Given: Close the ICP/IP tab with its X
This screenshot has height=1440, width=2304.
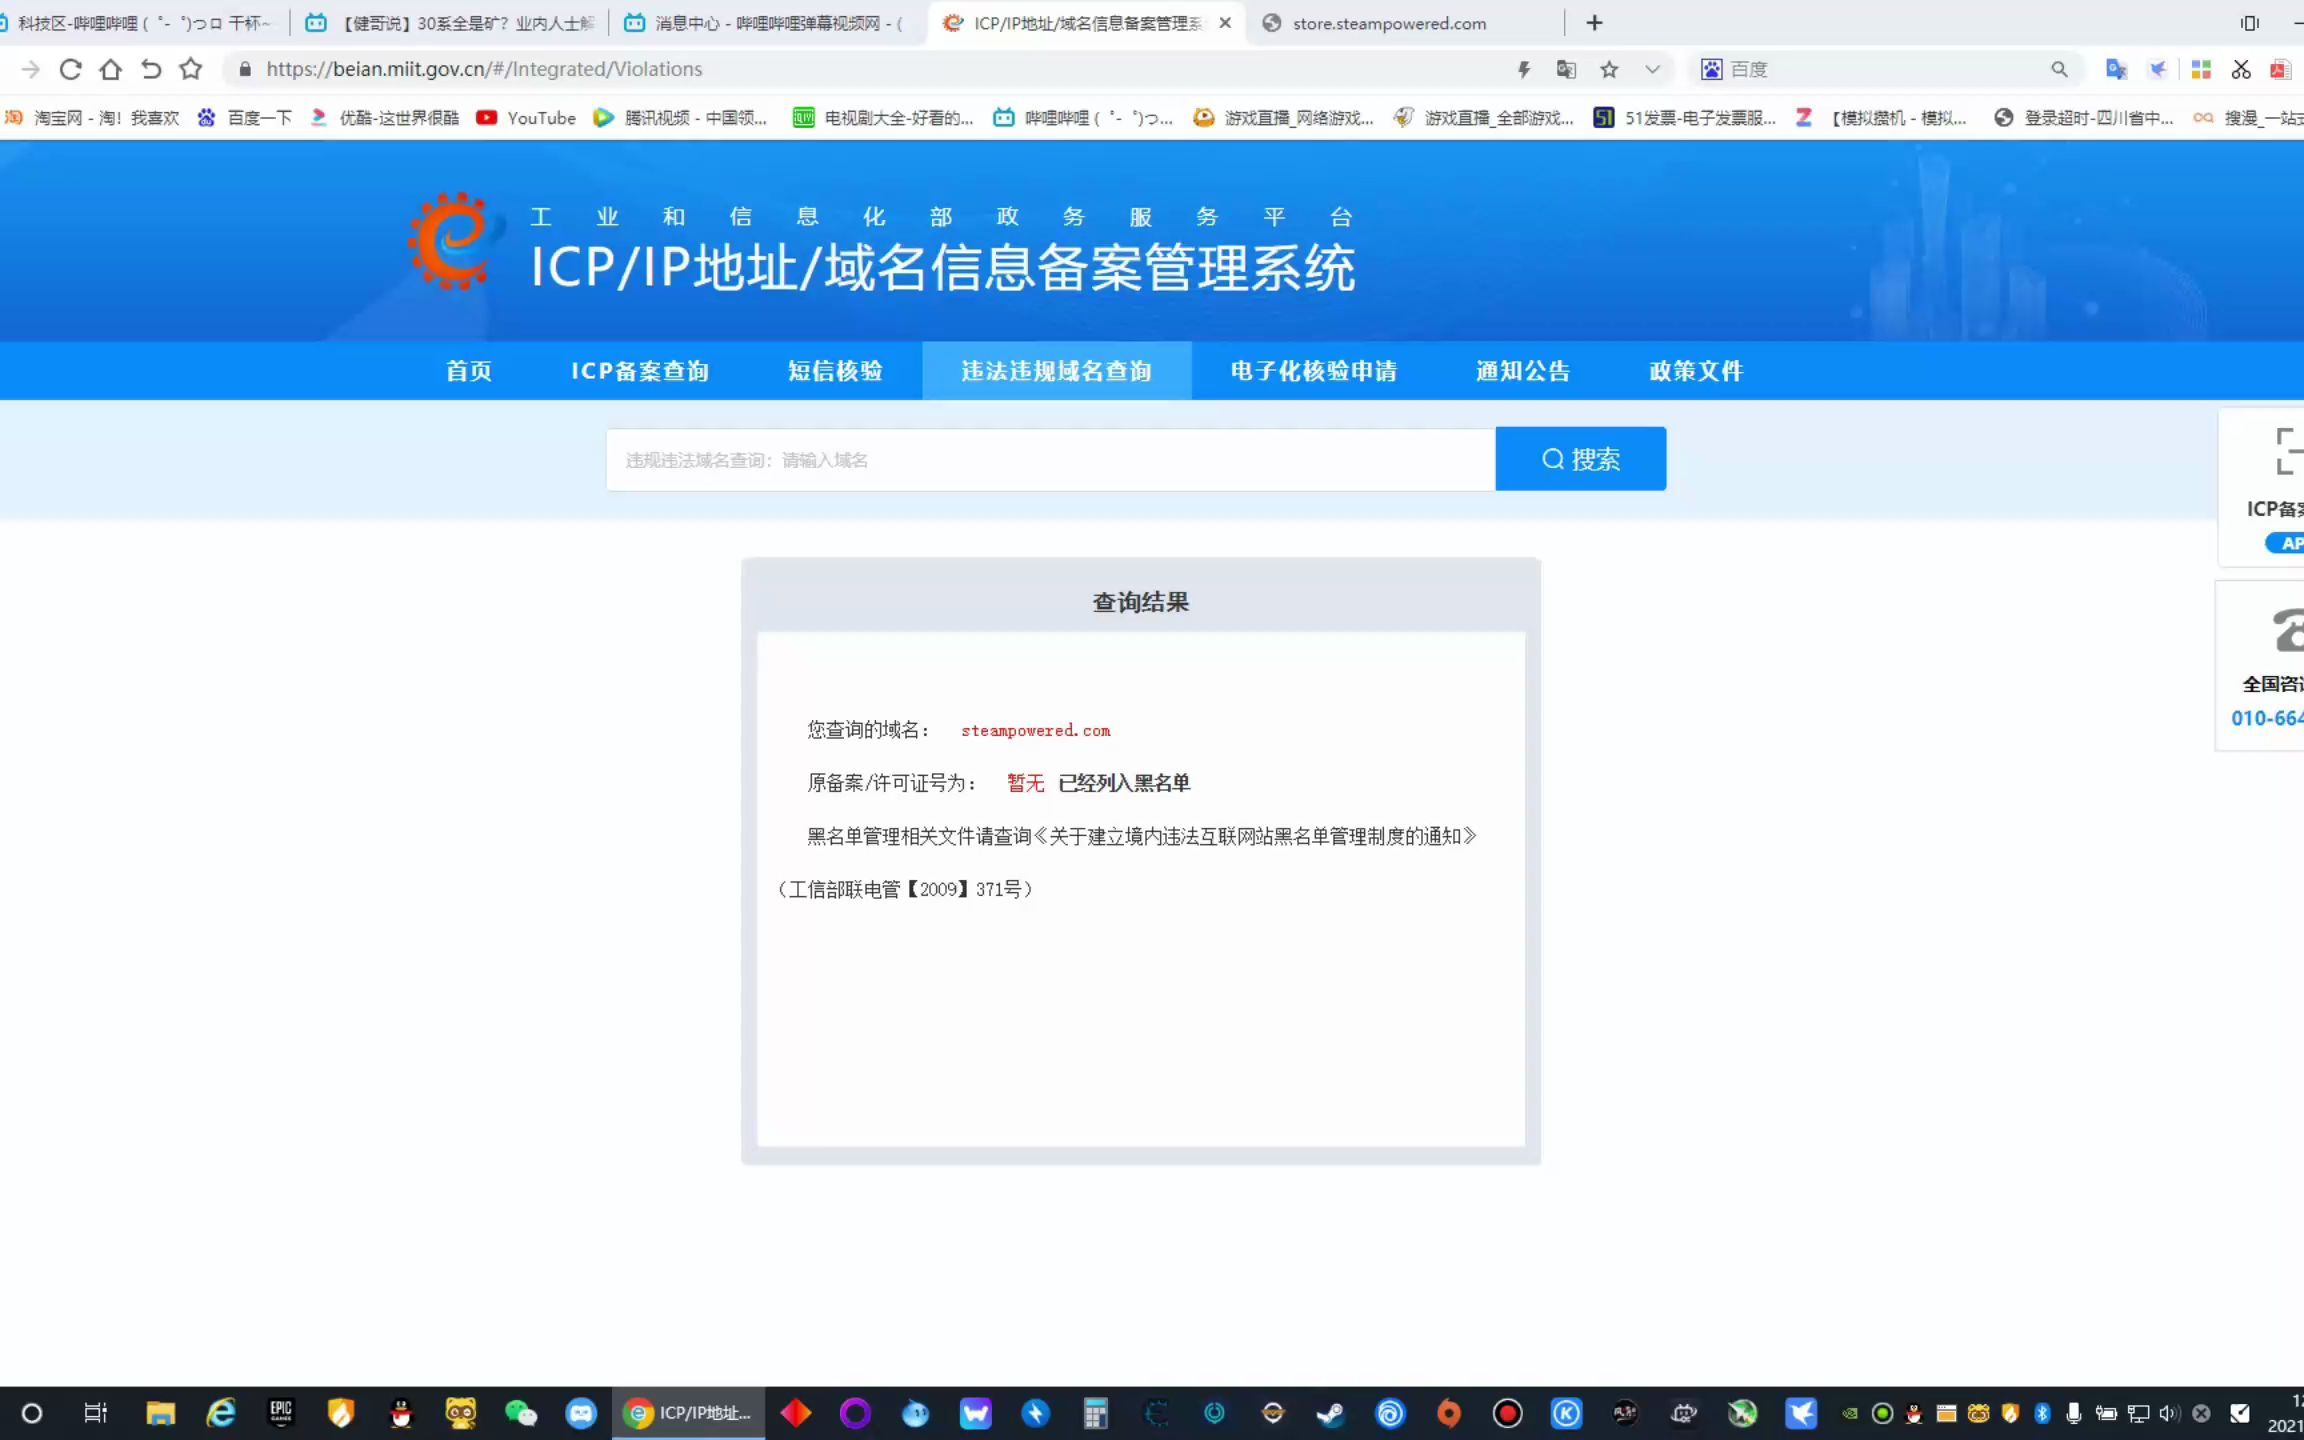Looking at the screenshot, I should point(1225,22).
